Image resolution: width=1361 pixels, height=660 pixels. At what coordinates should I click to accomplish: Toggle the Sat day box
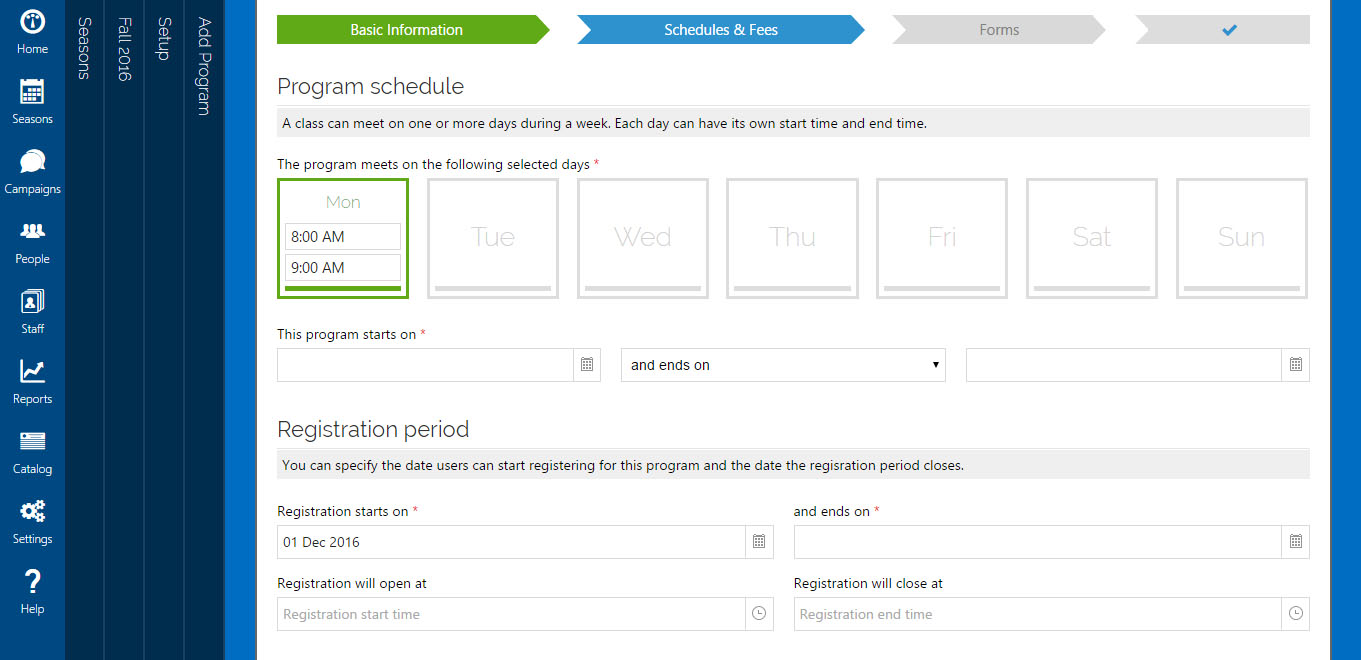coord(1092,238)
